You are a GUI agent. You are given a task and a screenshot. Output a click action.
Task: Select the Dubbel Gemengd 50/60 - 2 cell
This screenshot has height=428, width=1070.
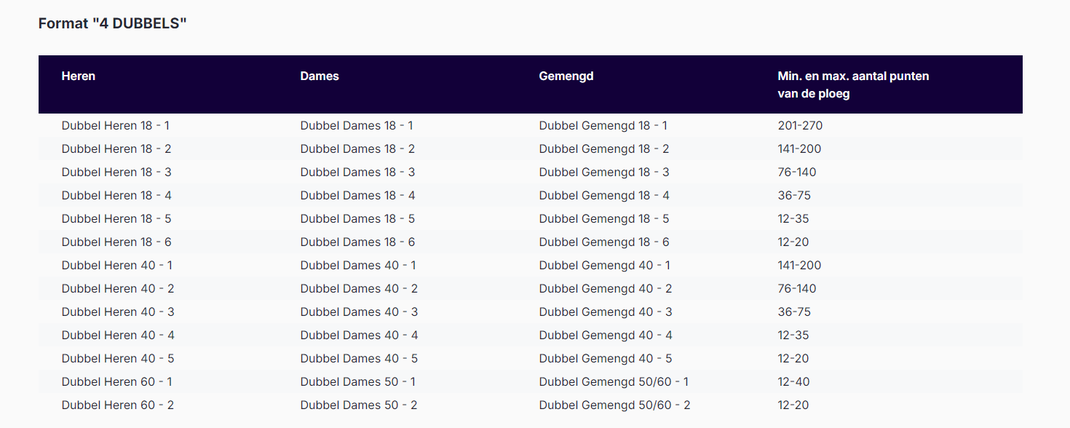[615, 405]
